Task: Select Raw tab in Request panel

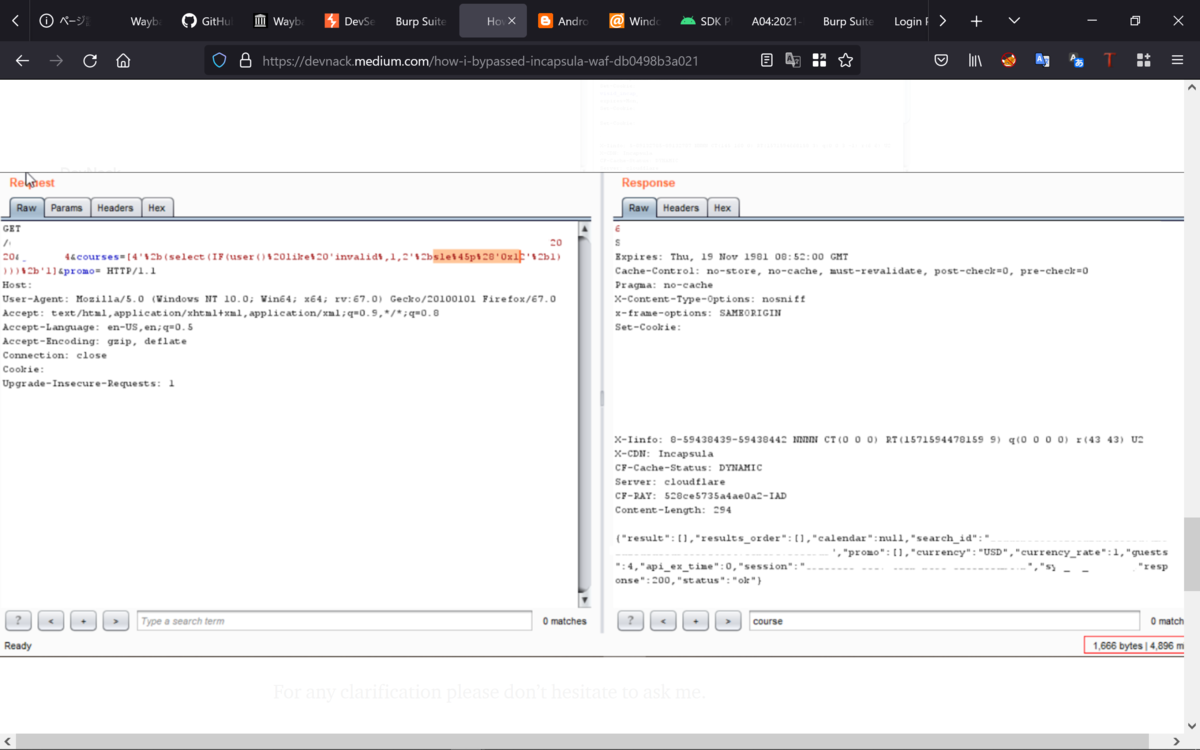Action: (27, 208)
